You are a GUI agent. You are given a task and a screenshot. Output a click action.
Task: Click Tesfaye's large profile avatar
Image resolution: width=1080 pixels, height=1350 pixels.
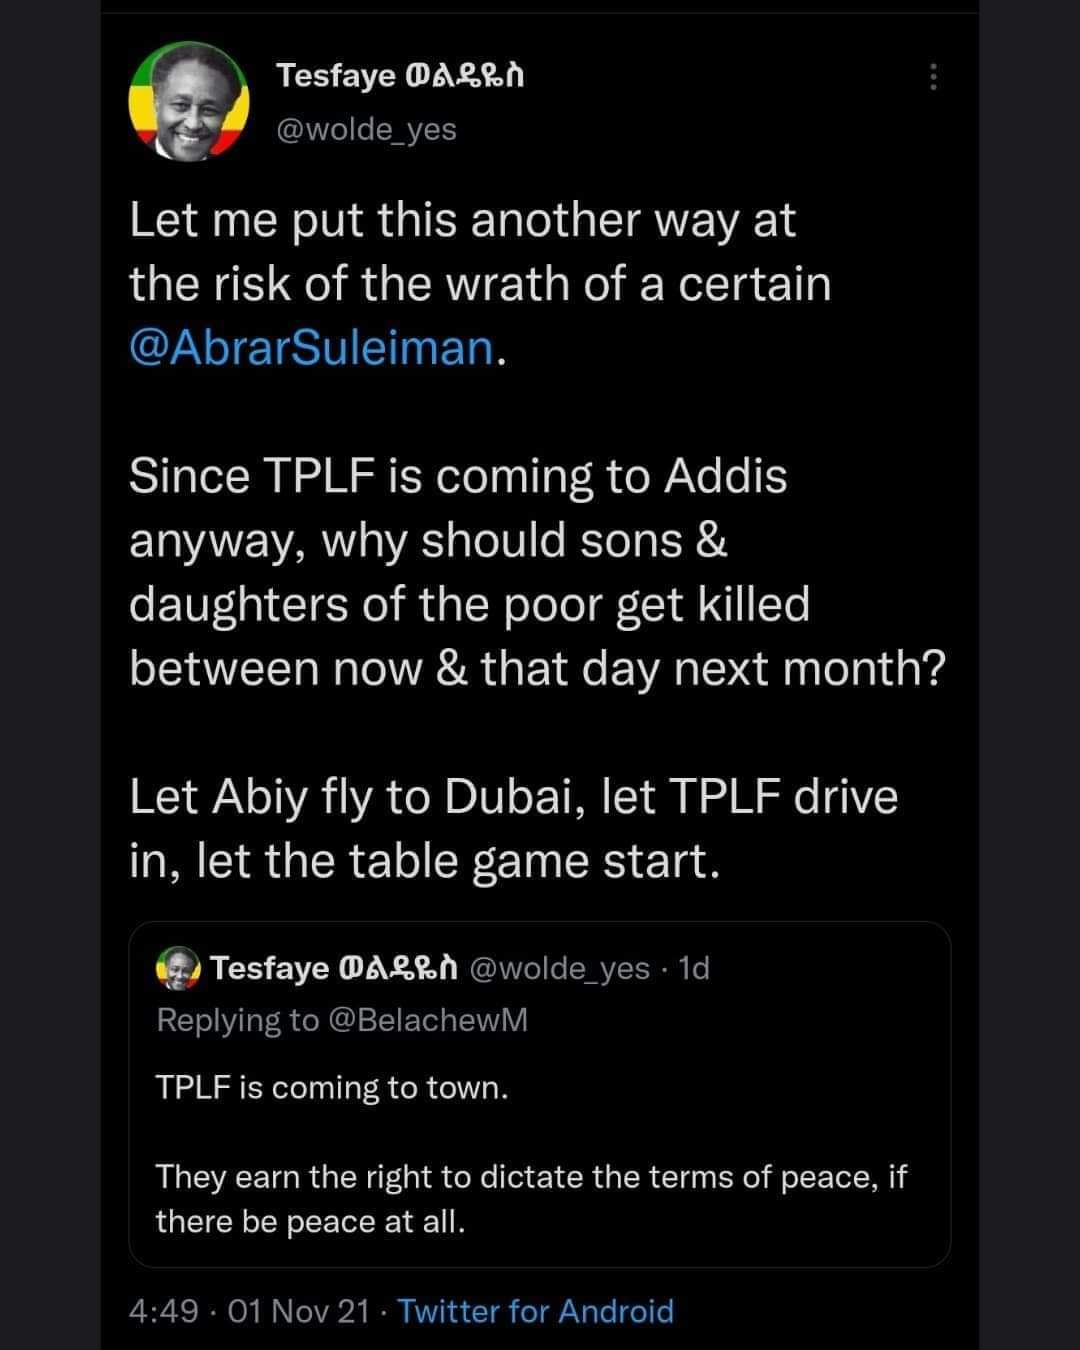[x=188, y=102]
